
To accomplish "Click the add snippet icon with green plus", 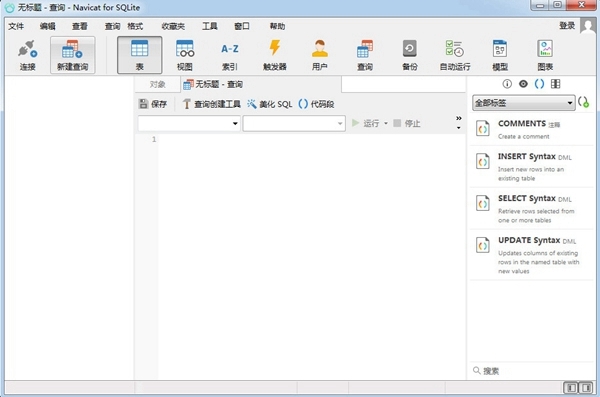I will click(x=584, y=102).
